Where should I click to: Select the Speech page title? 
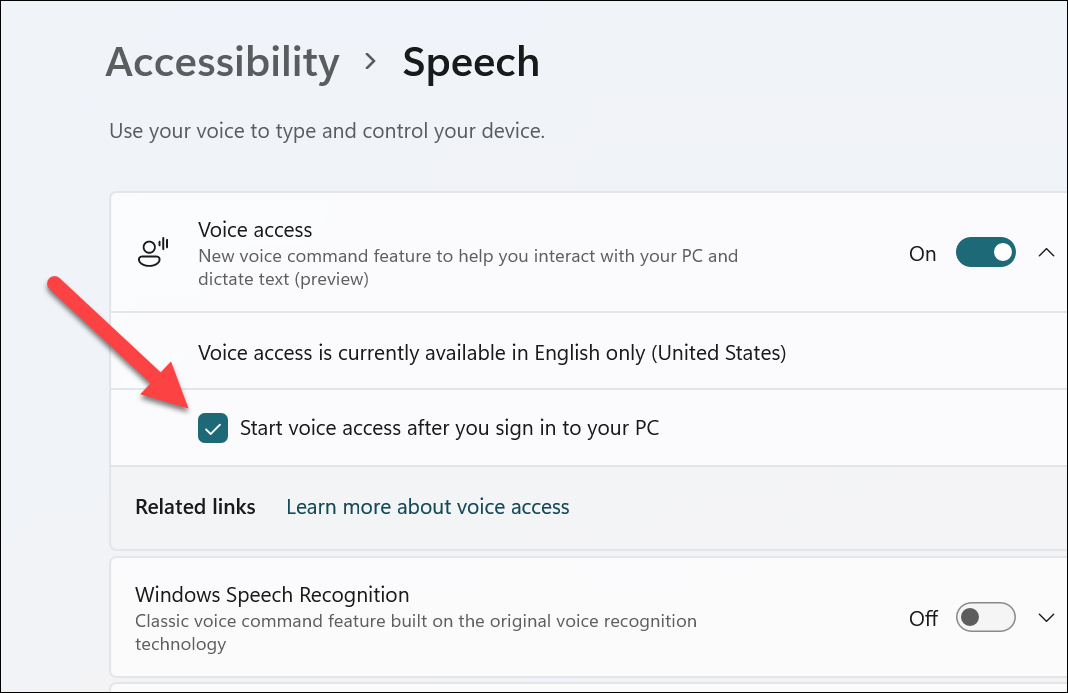click(470, 62)
